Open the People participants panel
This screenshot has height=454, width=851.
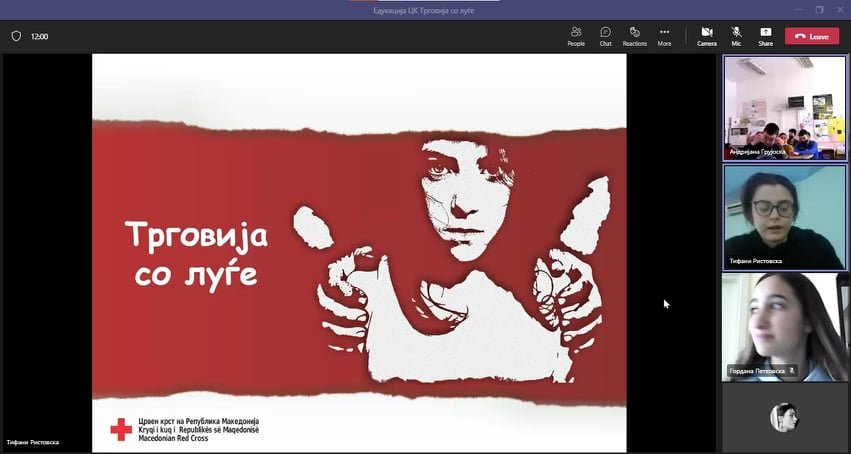tap(576, 36)
